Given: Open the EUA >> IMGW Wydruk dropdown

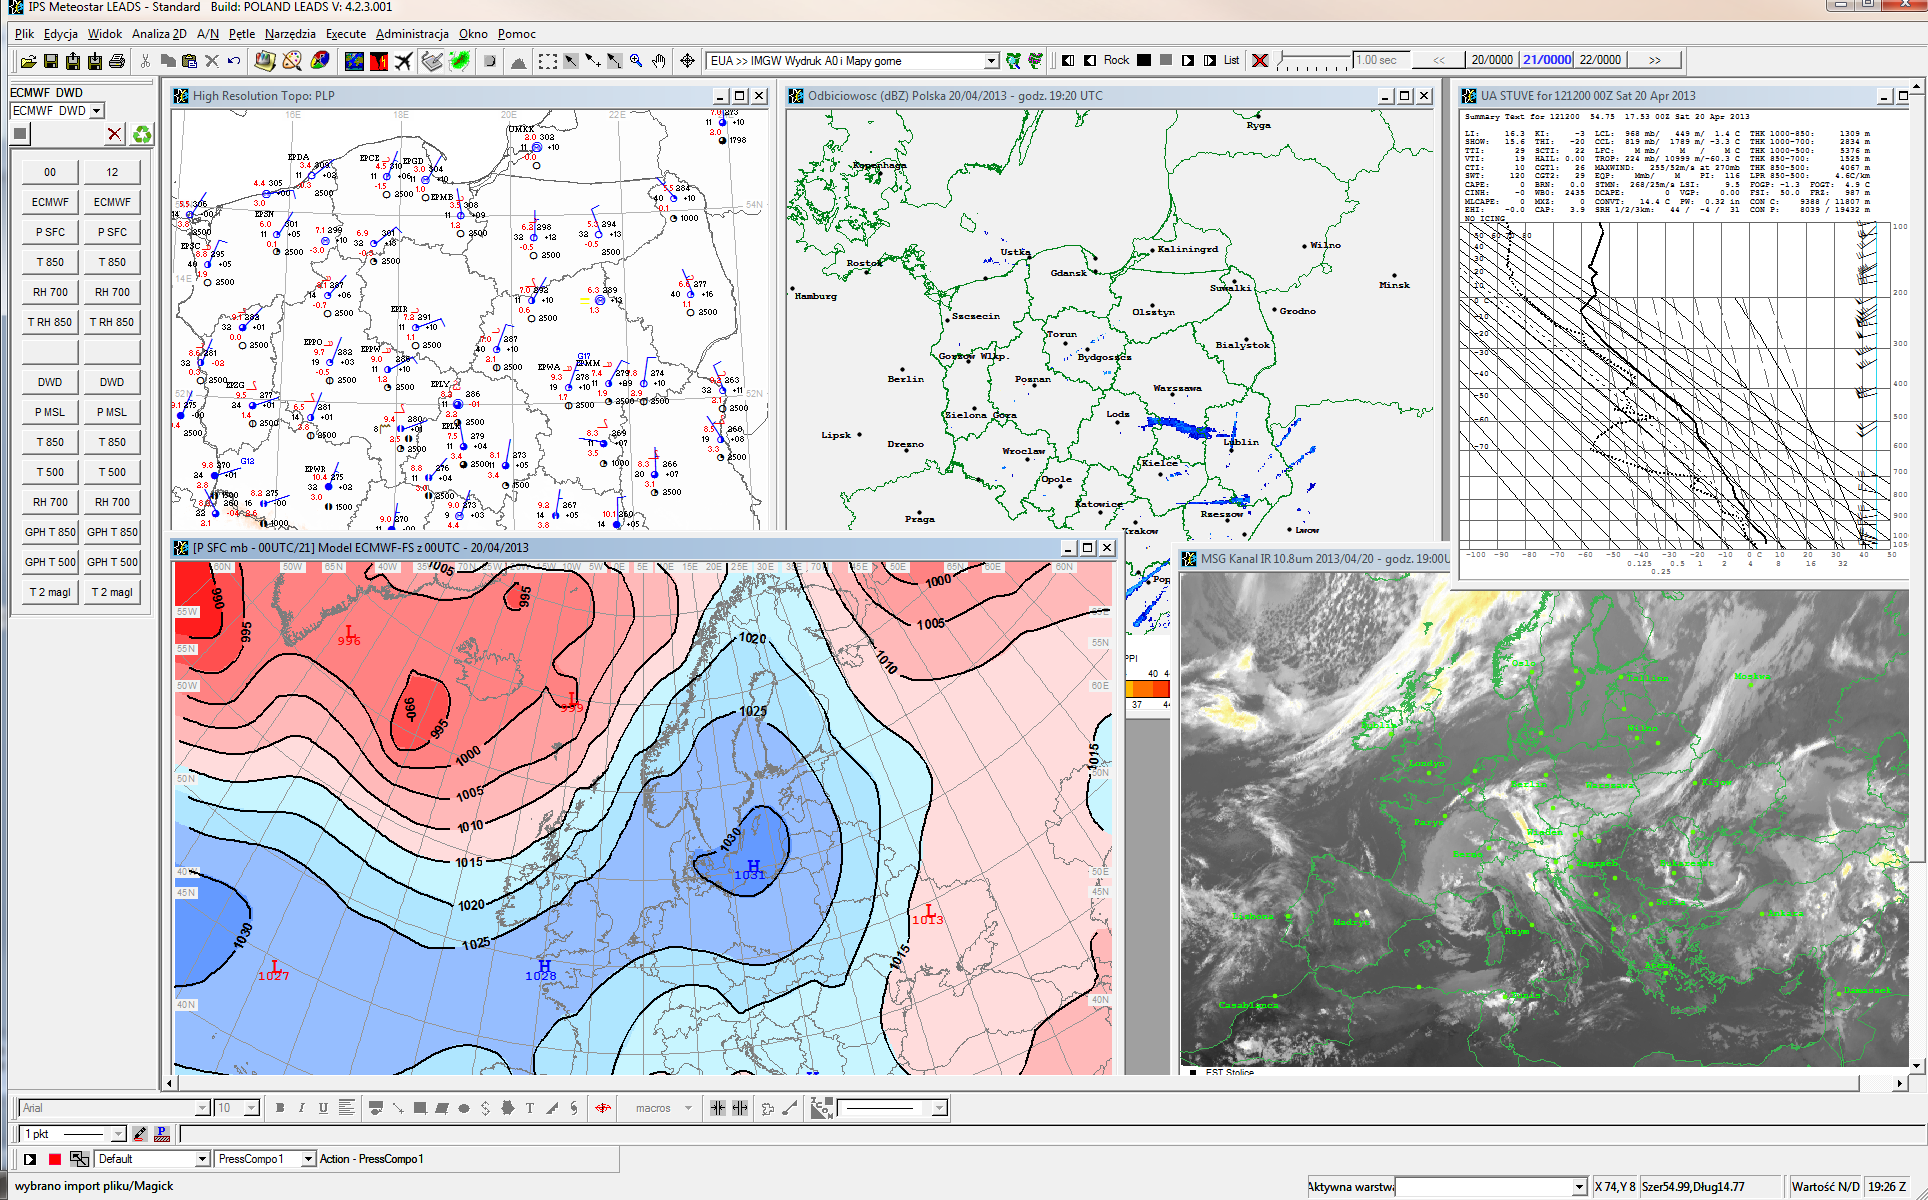Looking at the screenshot, I should coord(991,61).
